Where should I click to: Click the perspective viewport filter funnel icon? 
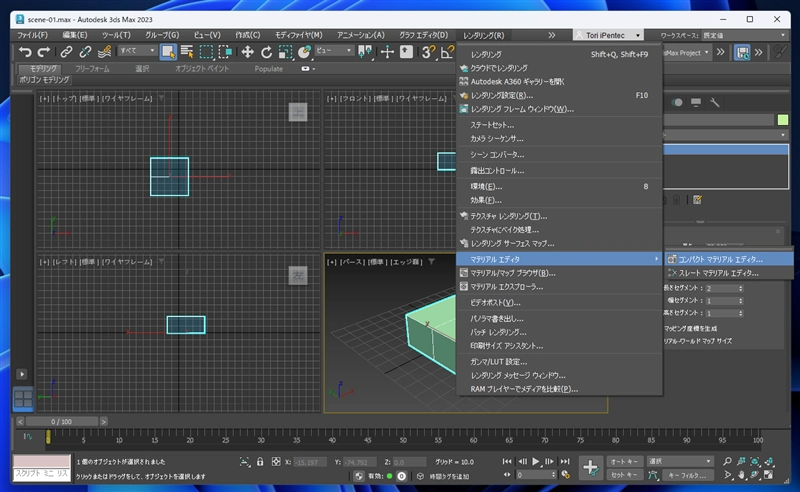(431, 261)
